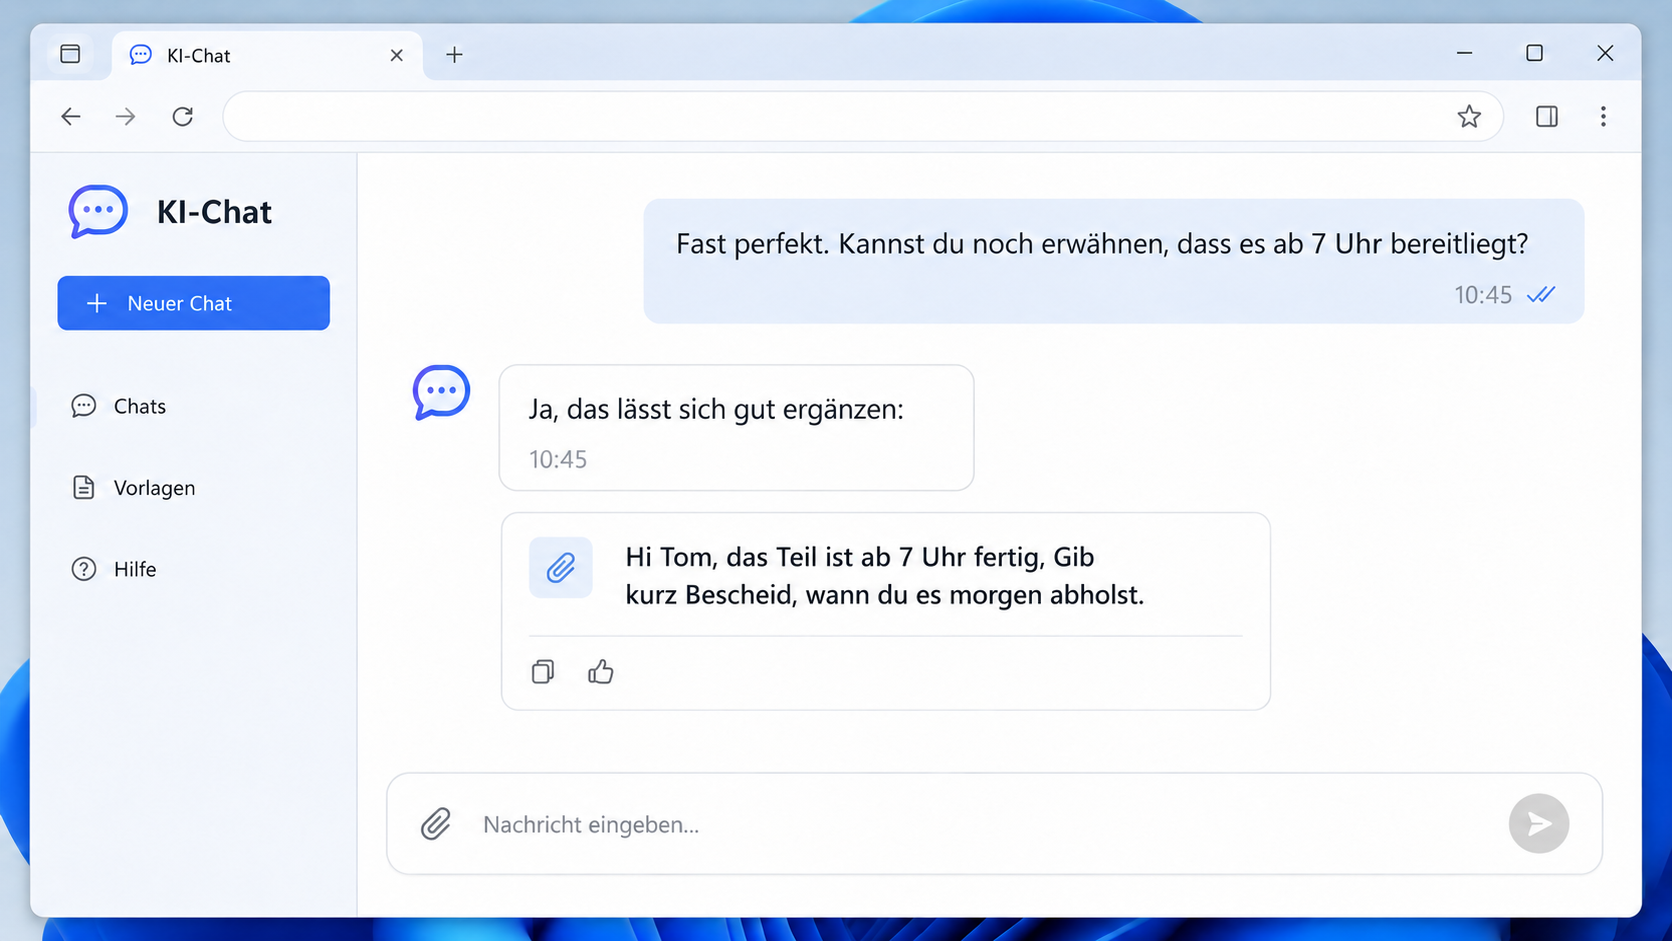Close the KI-Chat tab
Image resolution: width=1672 pixels, height=941 pixels.
(x=397, y=55)
